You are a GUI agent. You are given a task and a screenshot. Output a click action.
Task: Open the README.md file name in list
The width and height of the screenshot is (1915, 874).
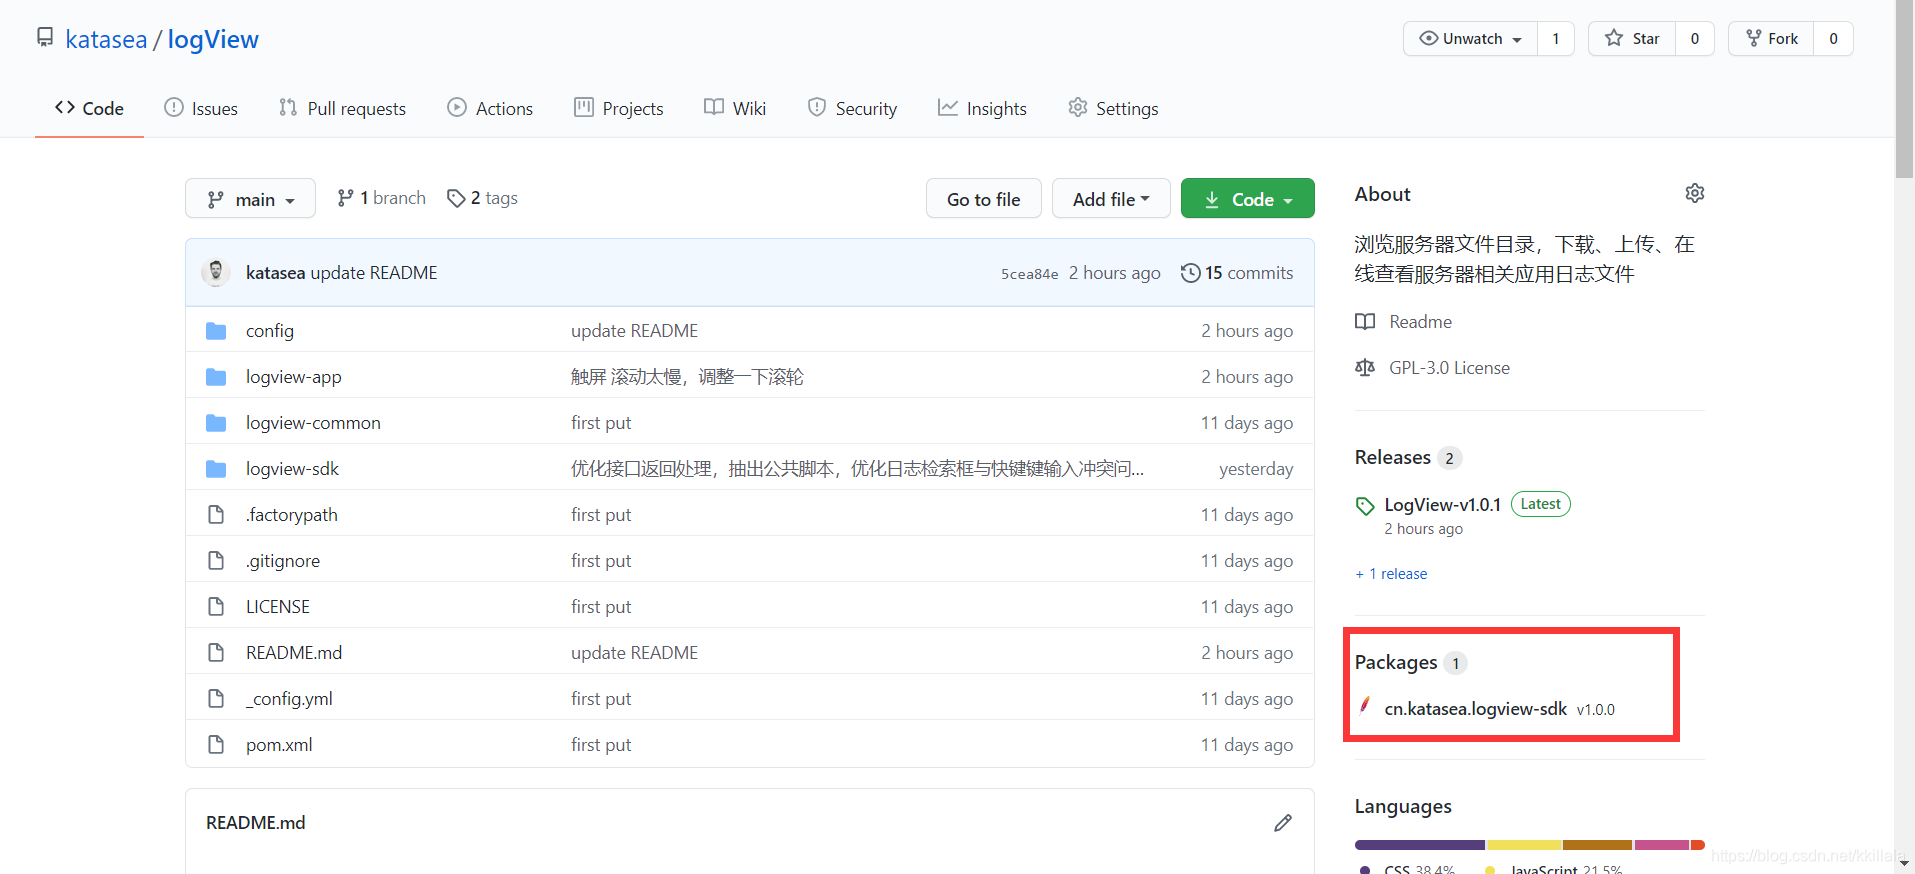[294, 653]
